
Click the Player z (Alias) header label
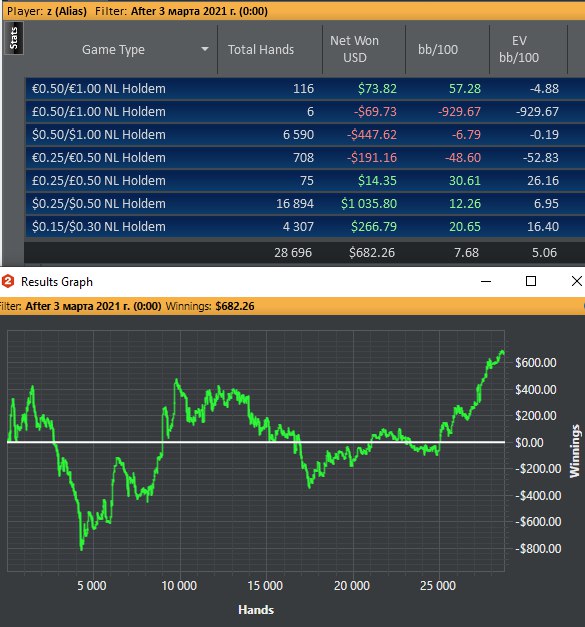(47, 11)
